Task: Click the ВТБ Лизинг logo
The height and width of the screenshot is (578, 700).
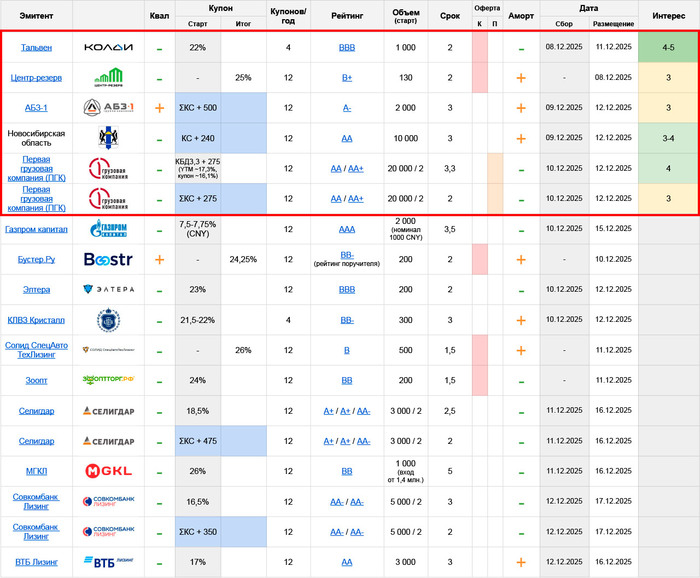Action: click(108, 562)
